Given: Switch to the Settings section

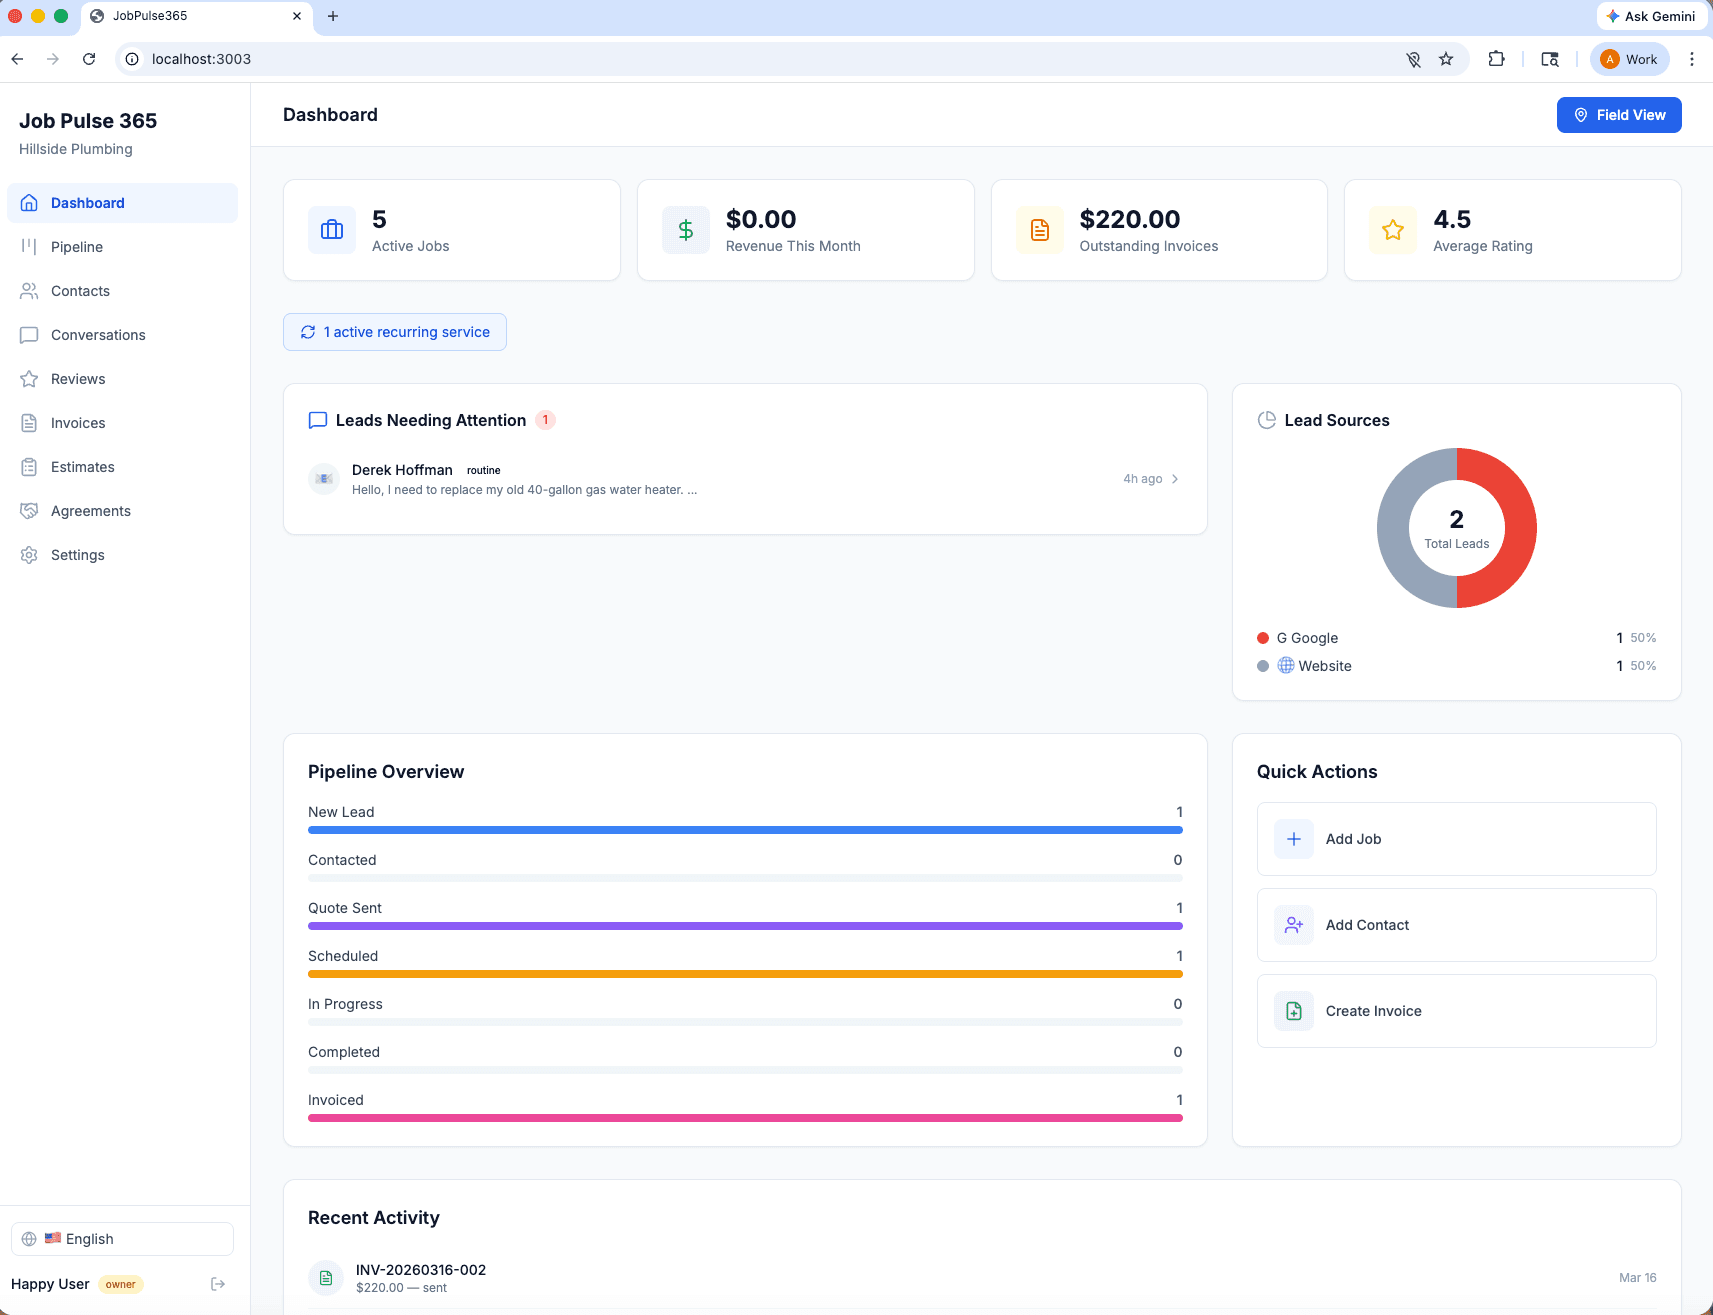Looking at the screenshot, I should coord(77,554).
